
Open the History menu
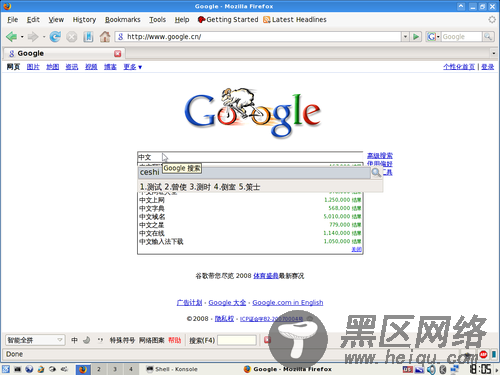pyautogui.click(x=84, y=20)
